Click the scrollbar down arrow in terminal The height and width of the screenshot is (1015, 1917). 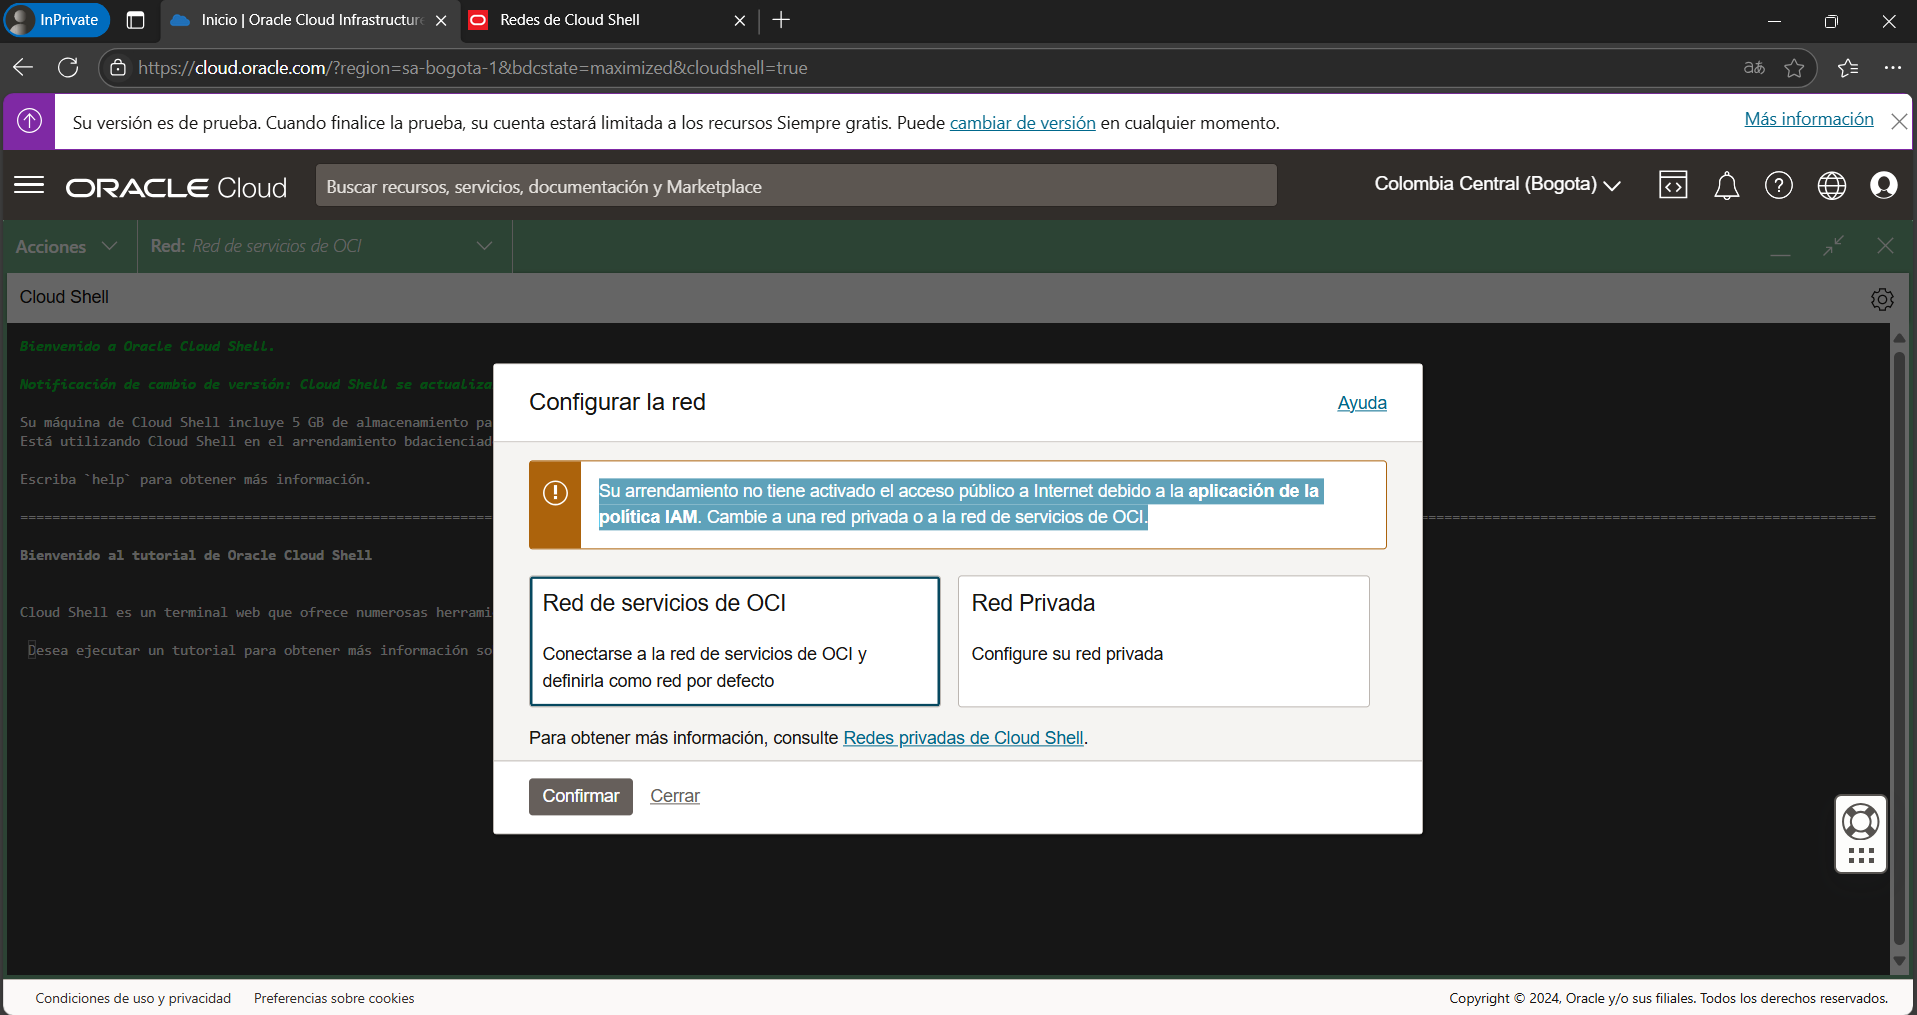tap(1899, 962)
